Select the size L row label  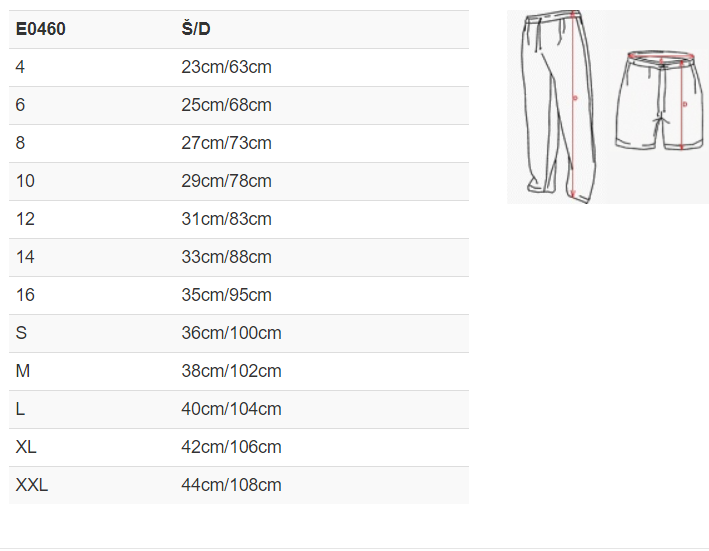[21, 409]
